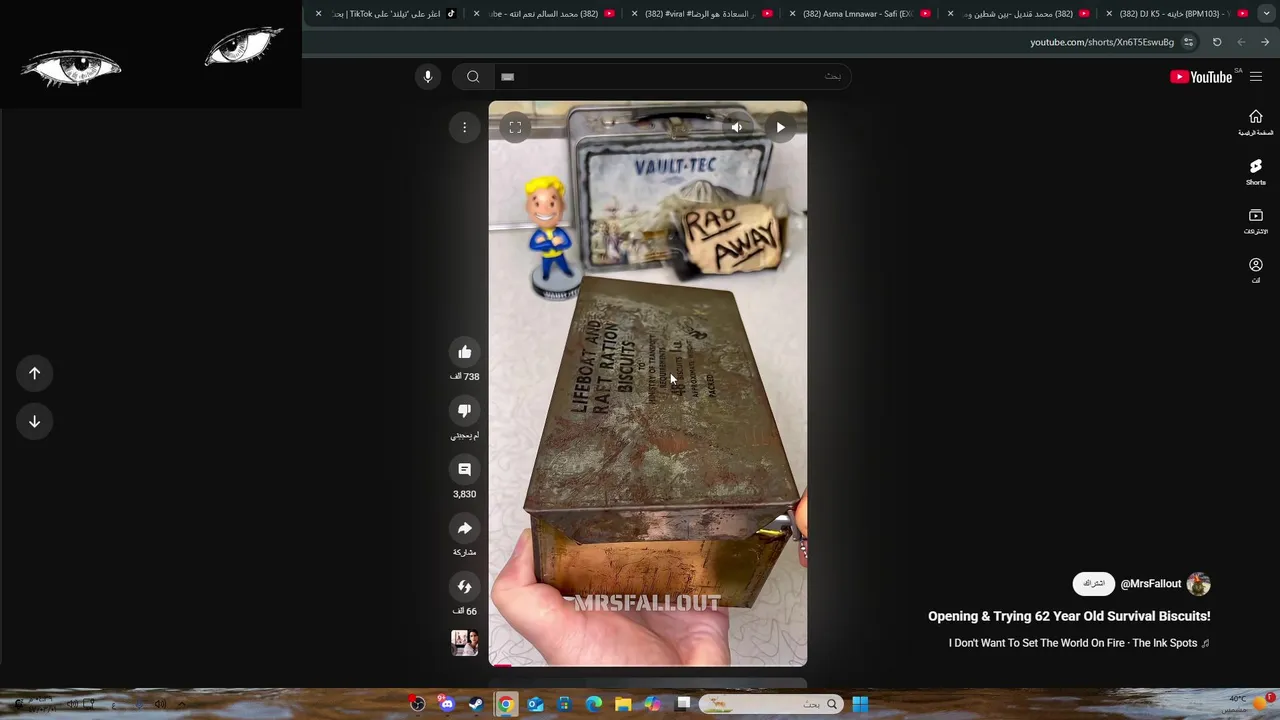Click the youtube.com/shorts address bar URL

pyautogui.click(x=1101, y=42)
